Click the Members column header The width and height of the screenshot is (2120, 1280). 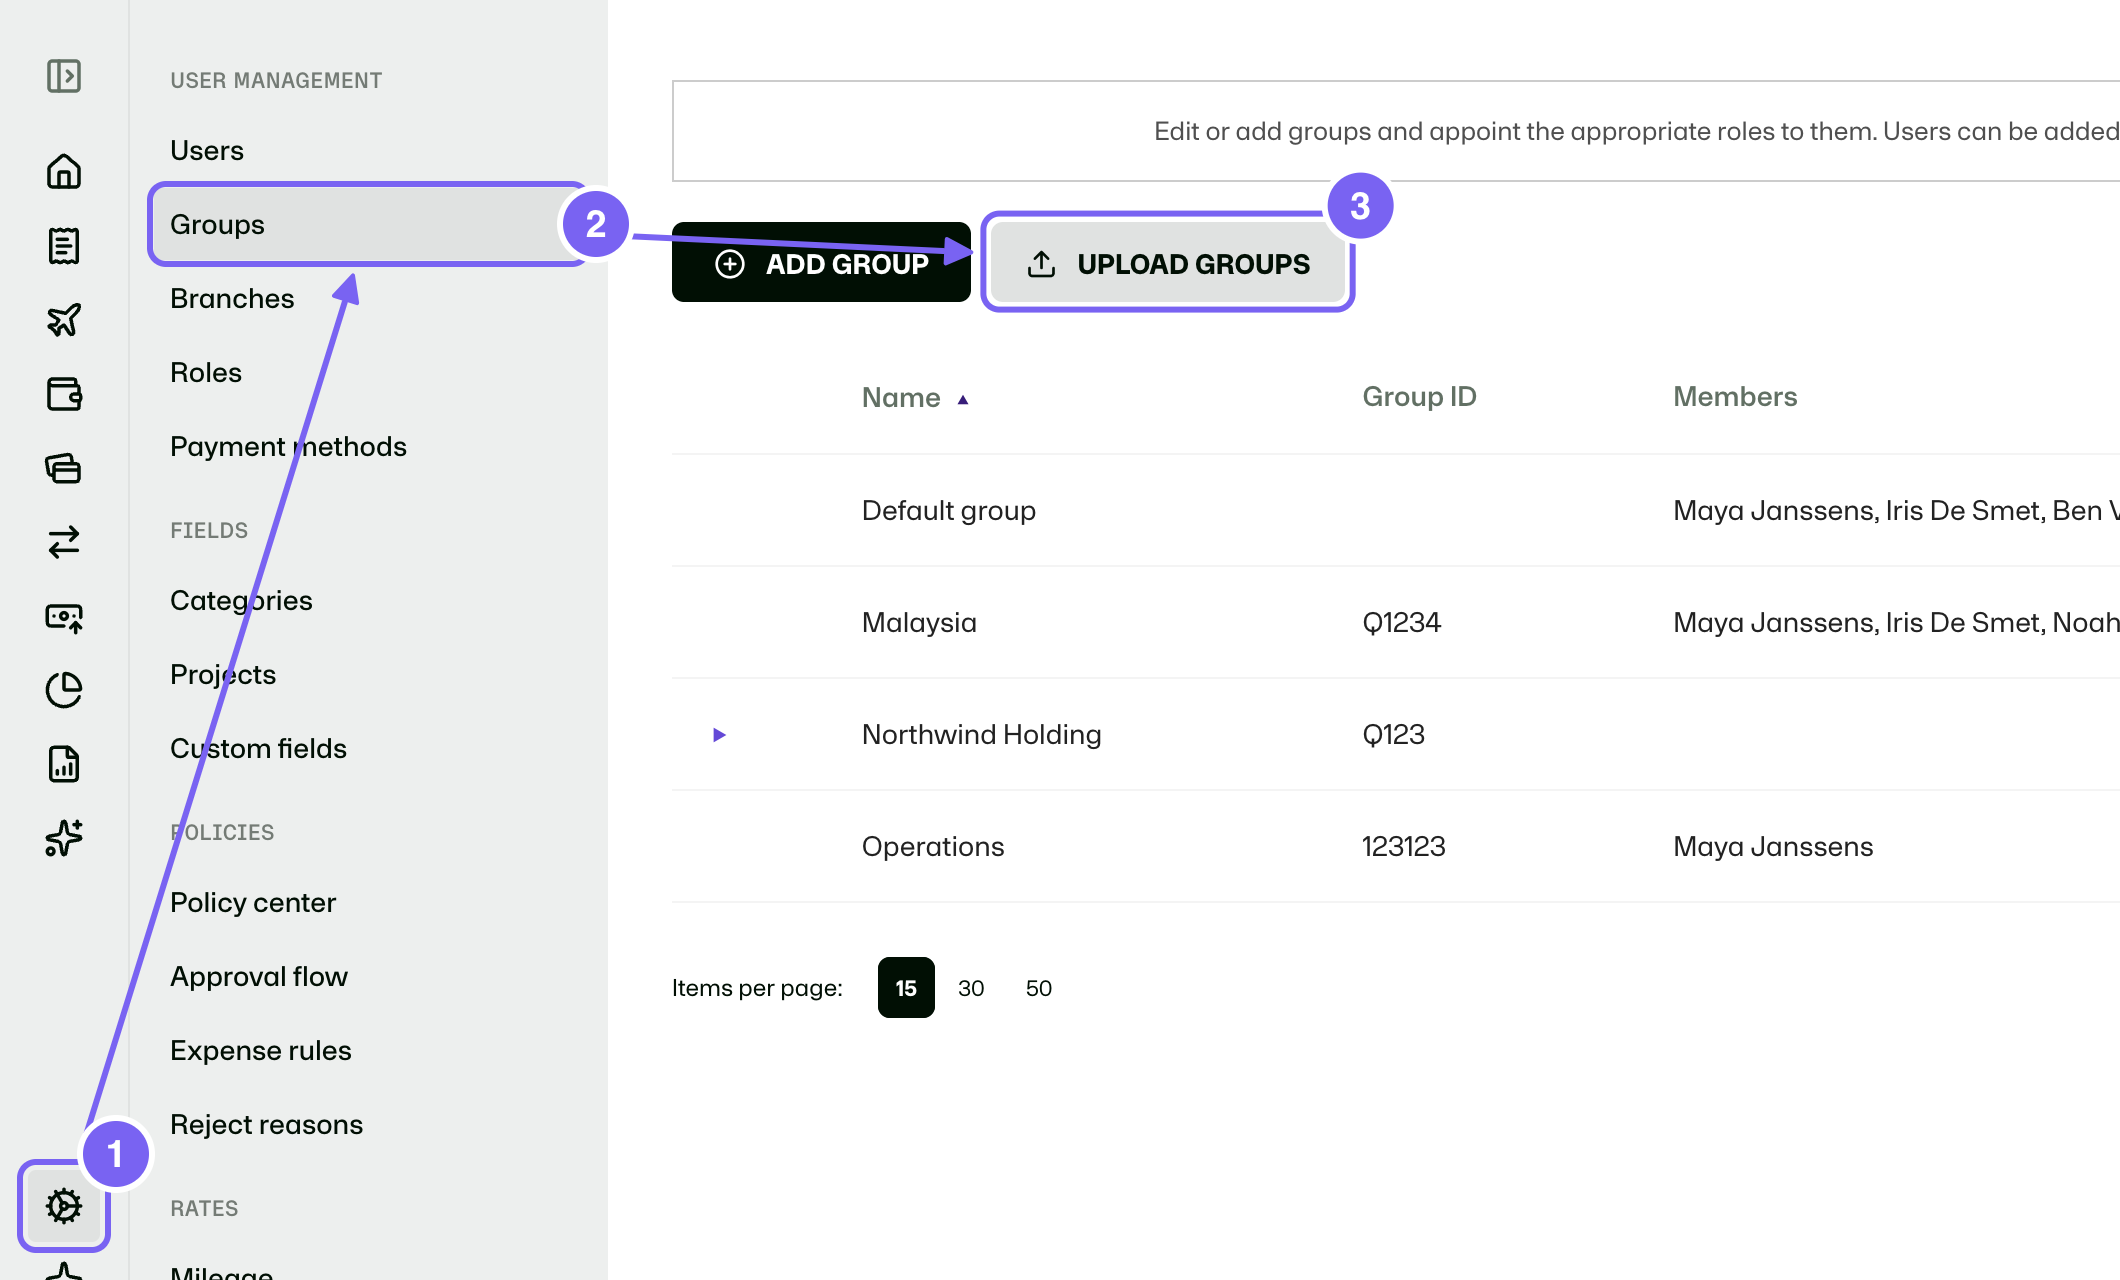click(1735, 397)
